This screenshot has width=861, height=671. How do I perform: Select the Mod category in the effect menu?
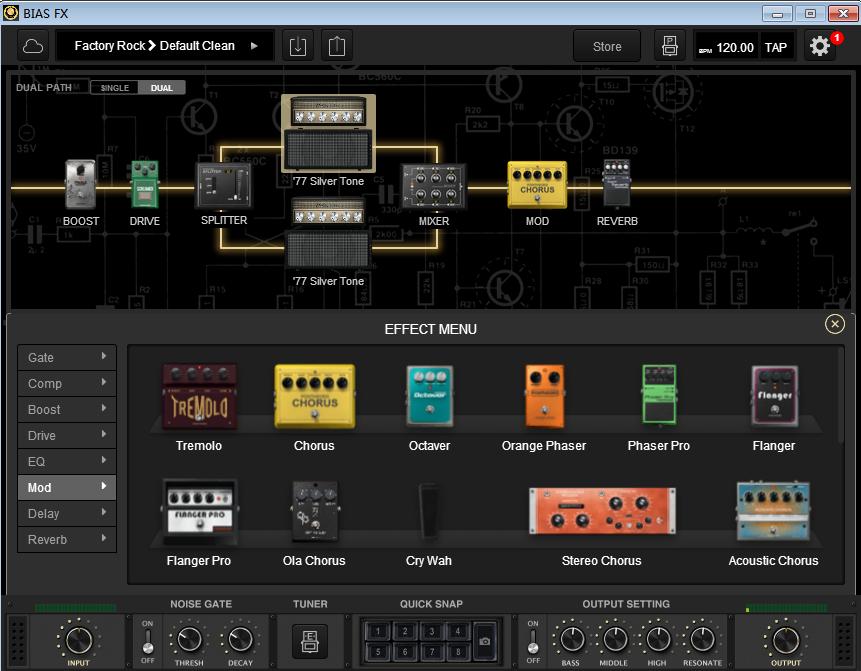pos(66,487)
